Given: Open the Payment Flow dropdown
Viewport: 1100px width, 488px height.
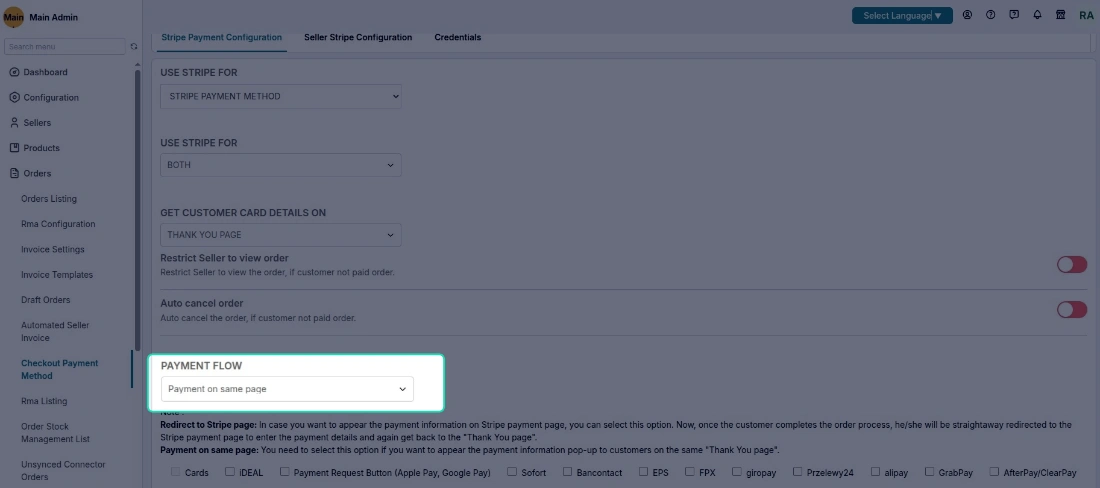Looking at the screenshot, I should point(287,388).
